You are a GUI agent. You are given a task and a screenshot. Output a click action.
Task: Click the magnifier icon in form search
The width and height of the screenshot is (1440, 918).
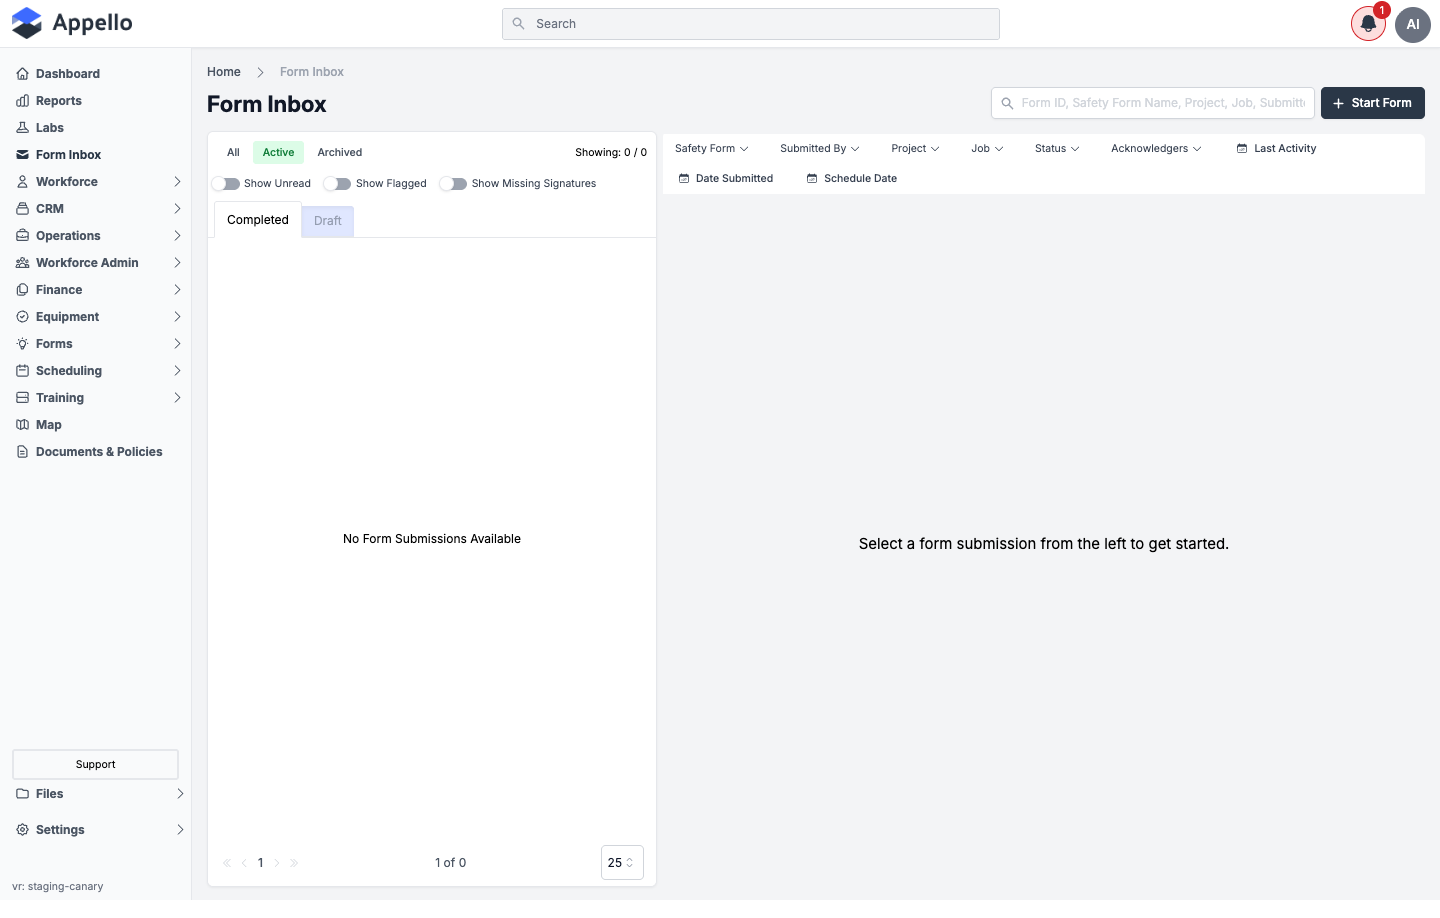pyautogui.click(x=1007, y=103)
